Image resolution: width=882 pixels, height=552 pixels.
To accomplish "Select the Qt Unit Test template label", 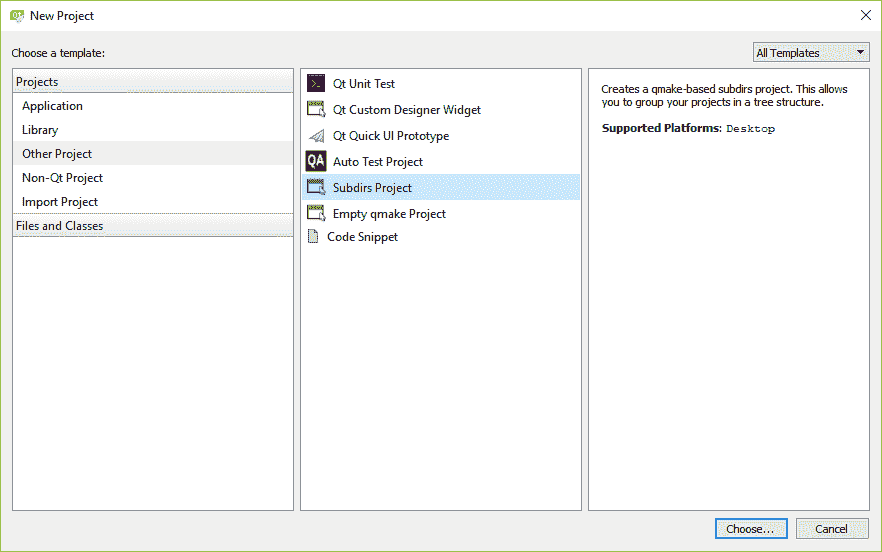I will click(x=364, y=84).
